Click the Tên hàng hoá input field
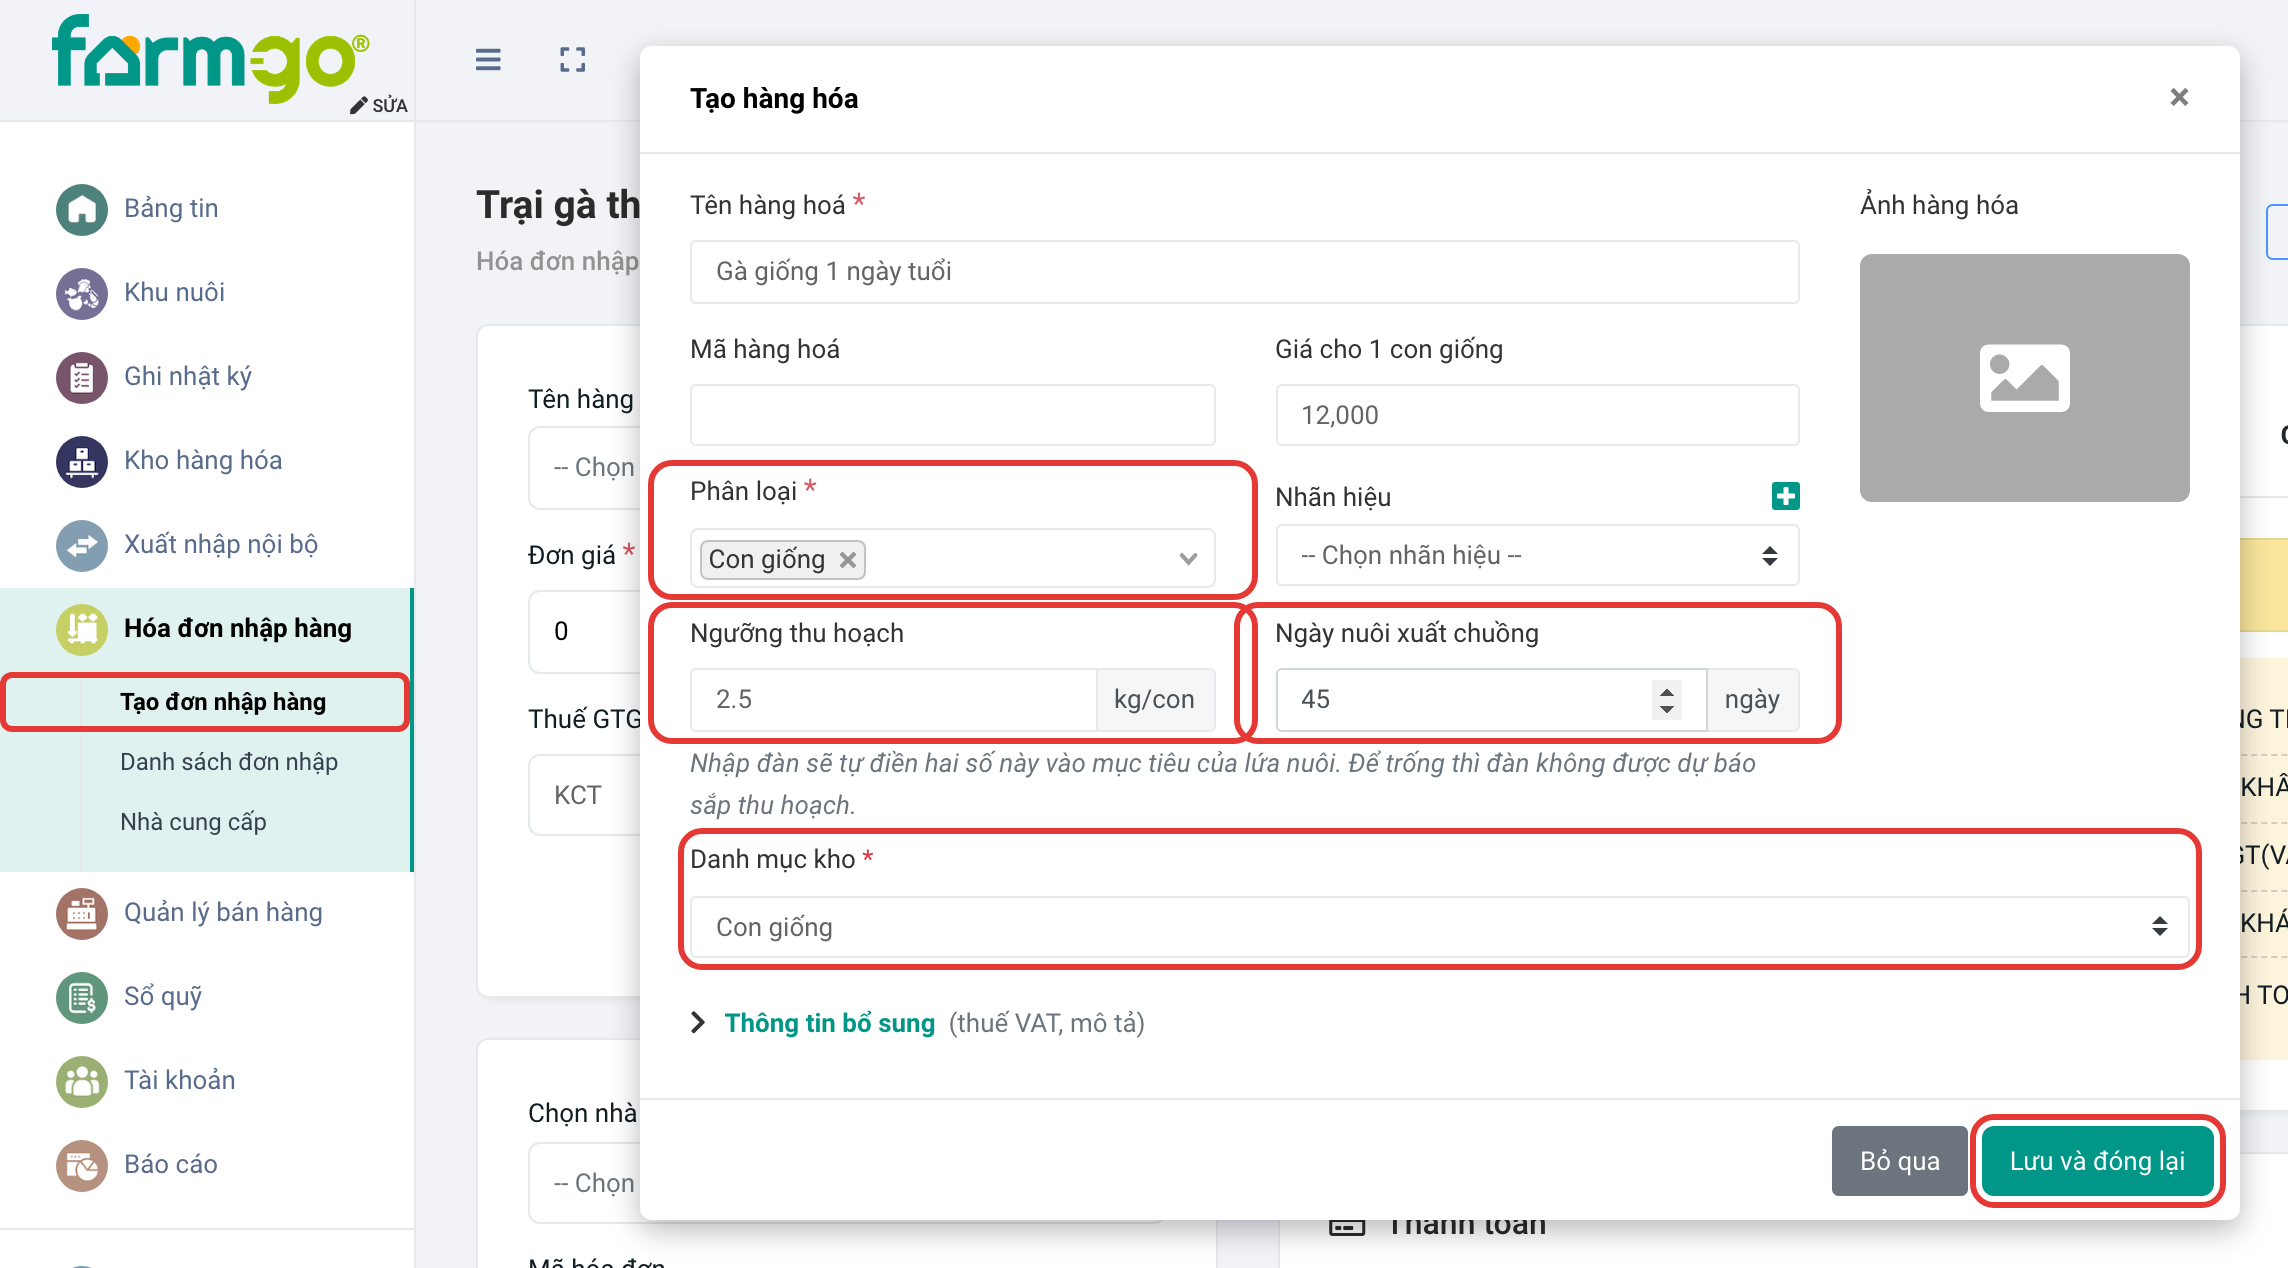The image size is (2288, 1268). pos(1244,272)
